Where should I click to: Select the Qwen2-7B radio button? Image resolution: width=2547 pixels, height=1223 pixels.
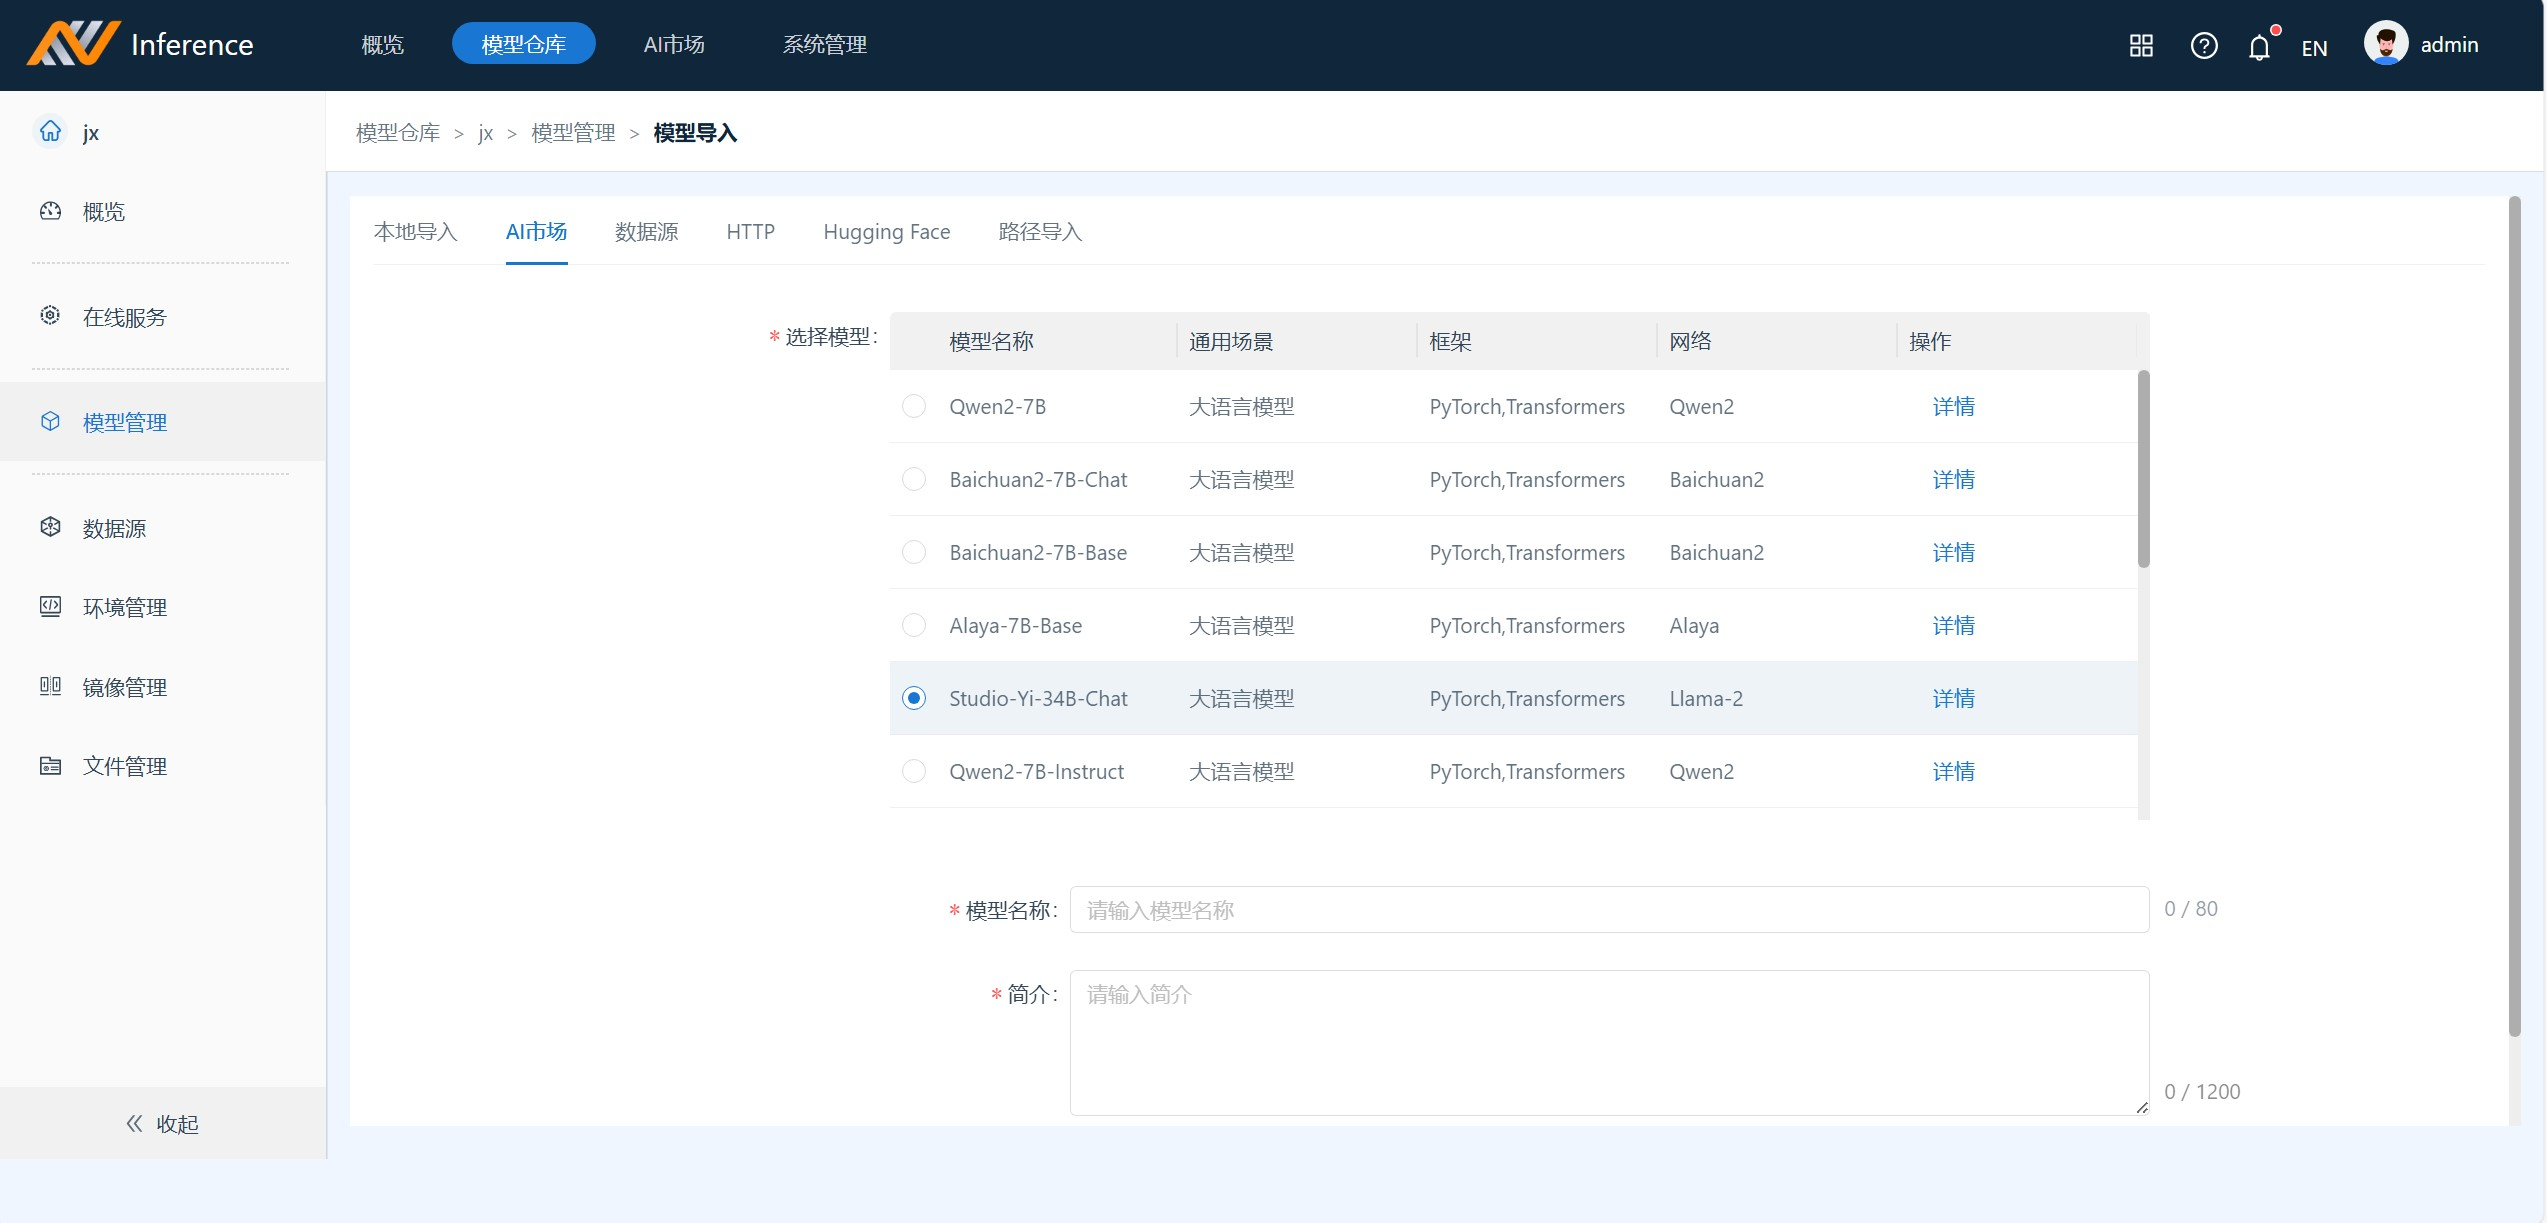pyautogui.click(x=914, y=406)
